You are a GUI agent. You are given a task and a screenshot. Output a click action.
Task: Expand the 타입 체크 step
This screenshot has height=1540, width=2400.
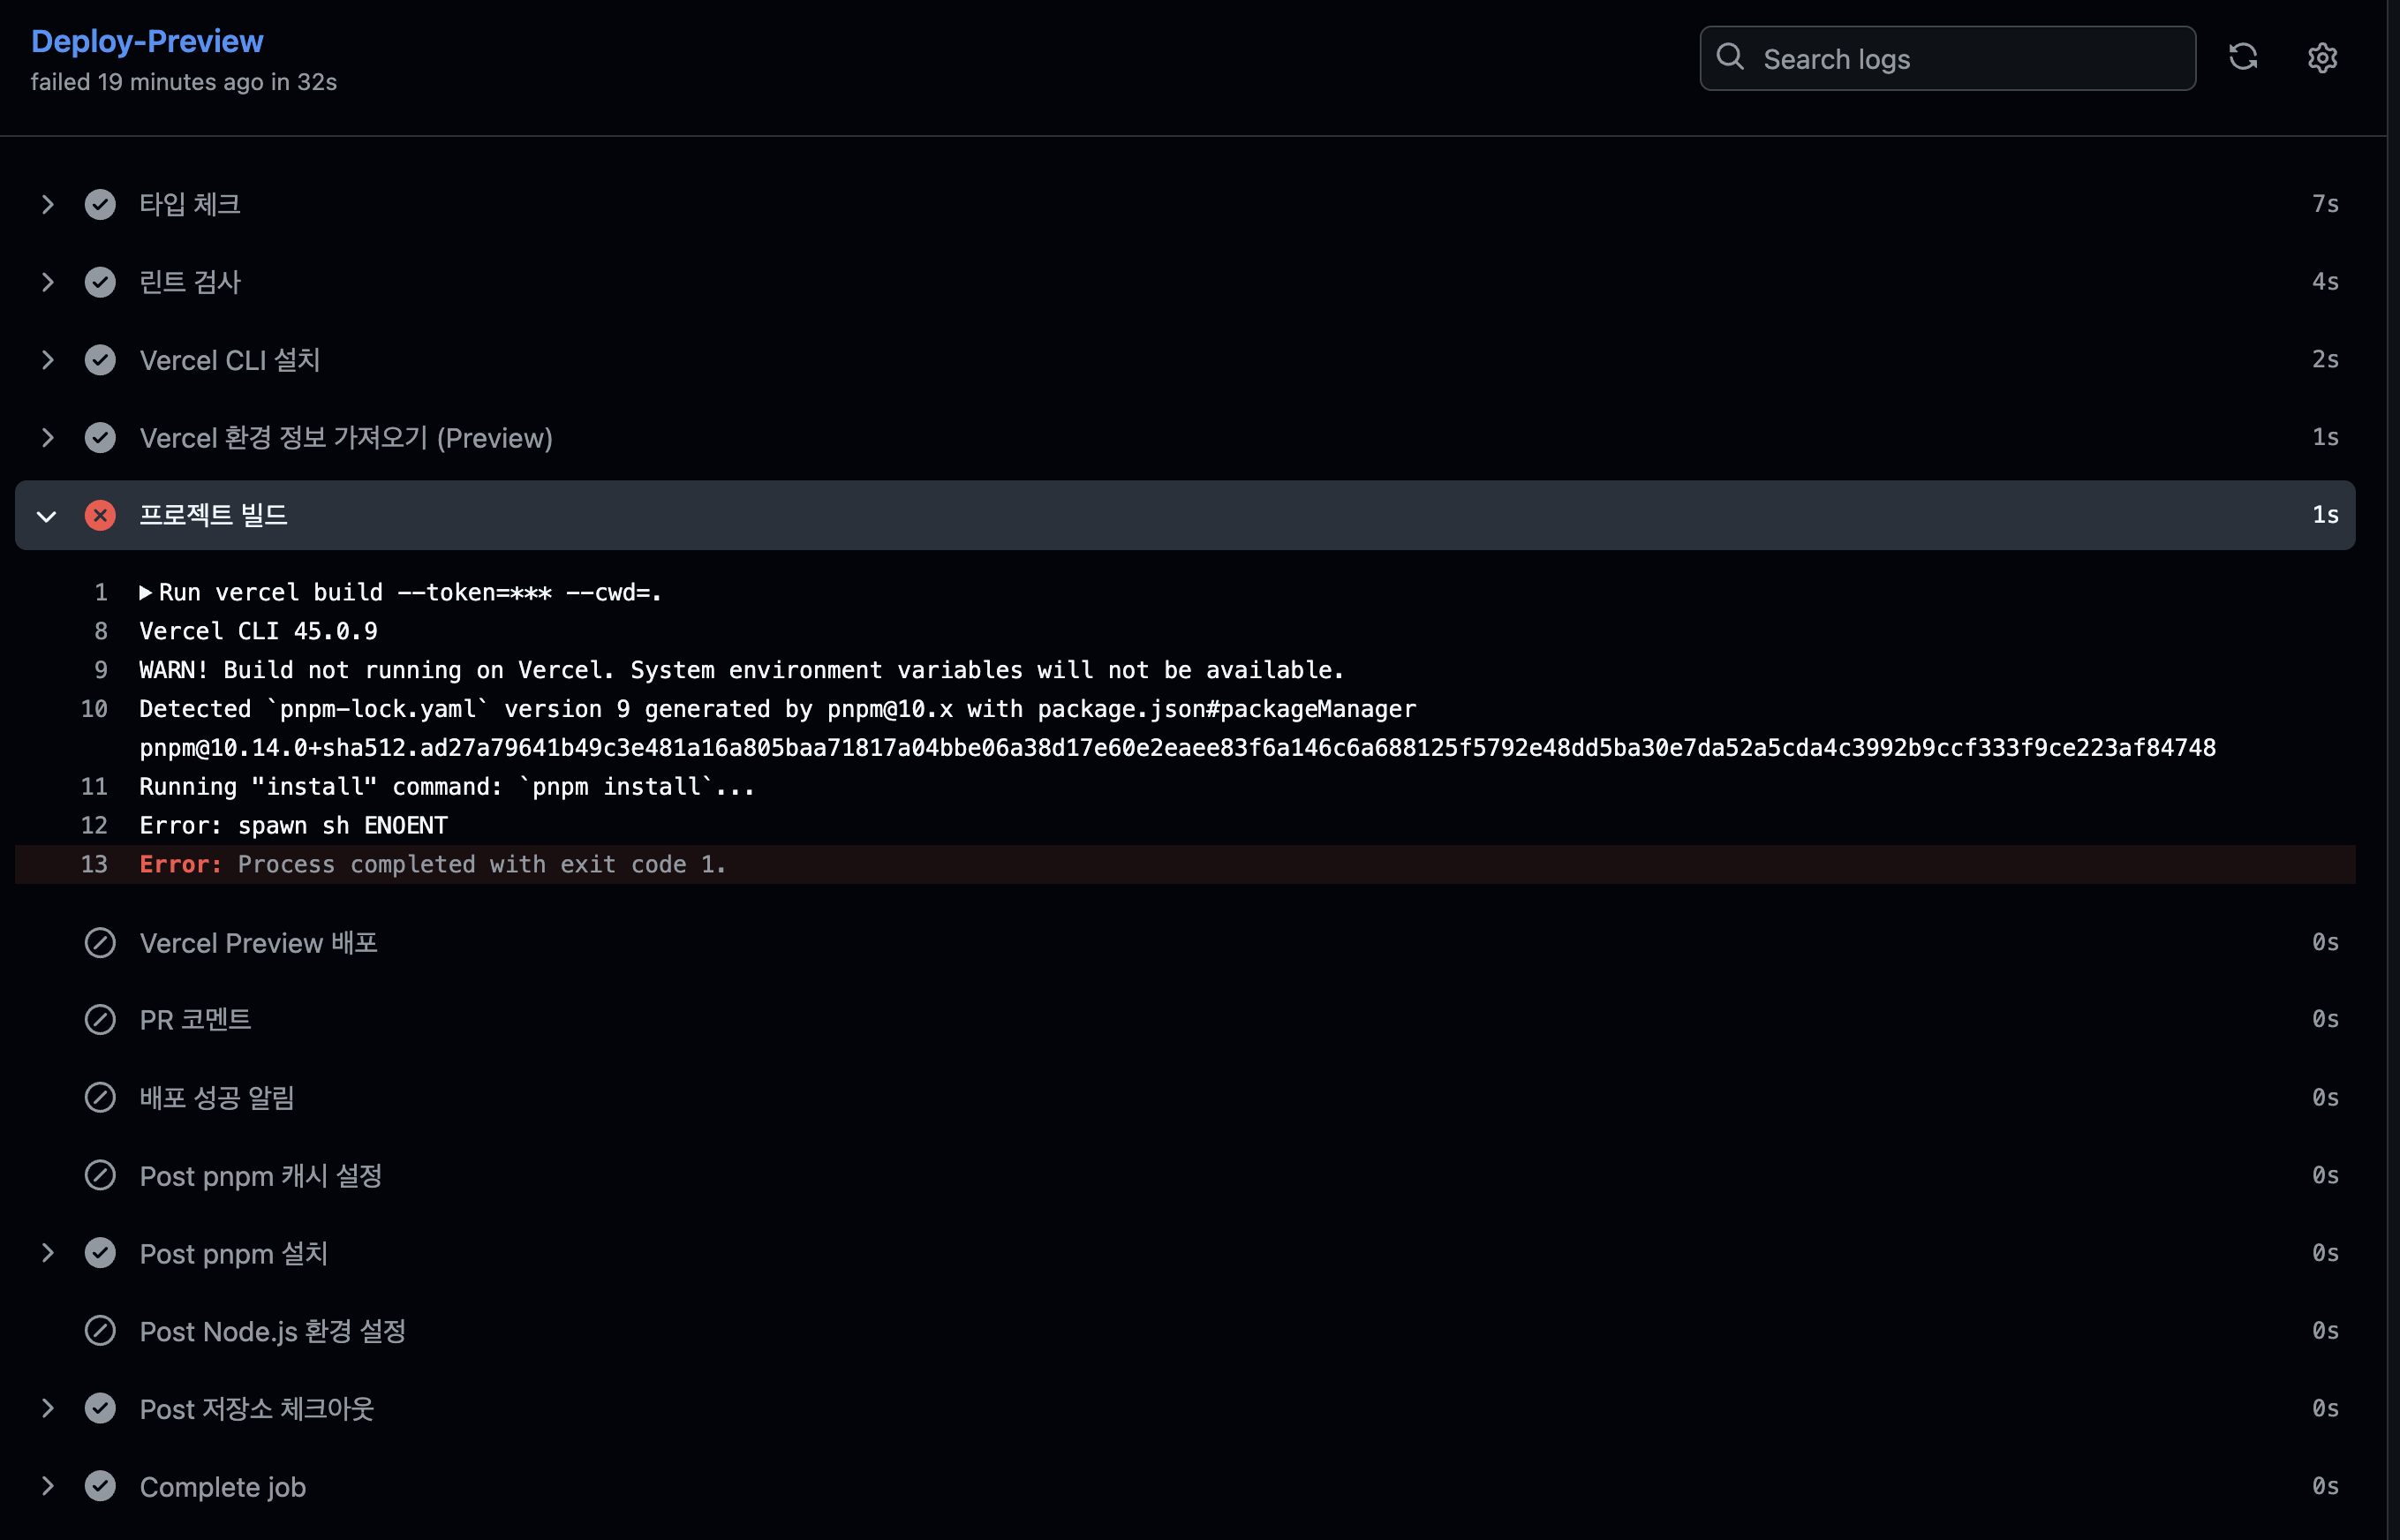(x=47, y=204)
